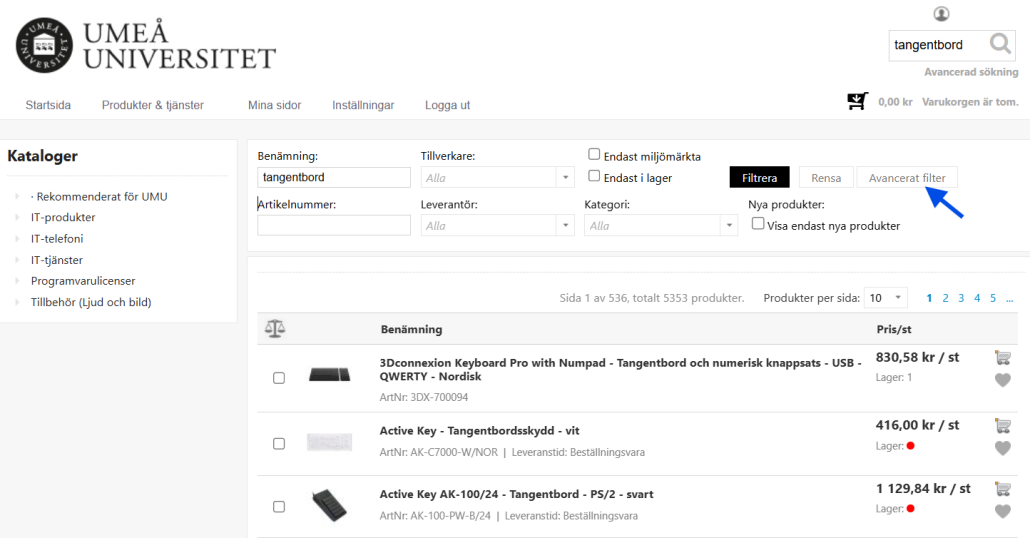Change the Produkter per sida dropdown
Screen dimensions: 1030x538
pyautogui.click(x=885, y=298)
